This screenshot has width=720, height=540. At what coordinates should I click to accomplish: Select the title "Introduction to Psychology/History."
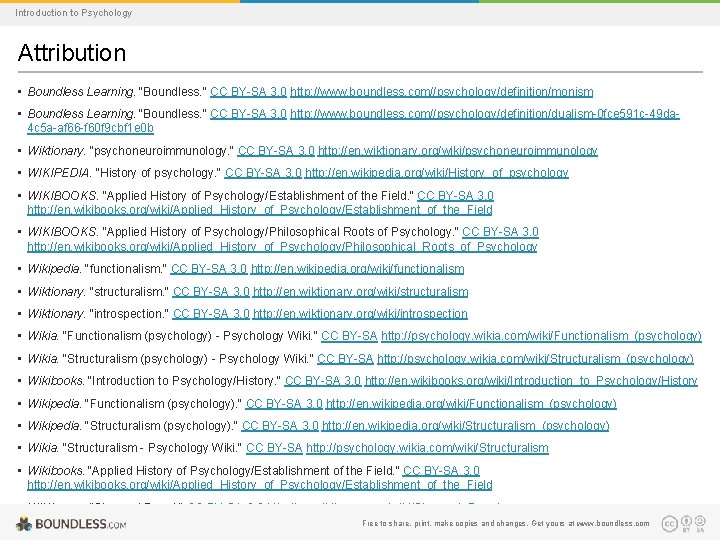(x=184, y=381)
